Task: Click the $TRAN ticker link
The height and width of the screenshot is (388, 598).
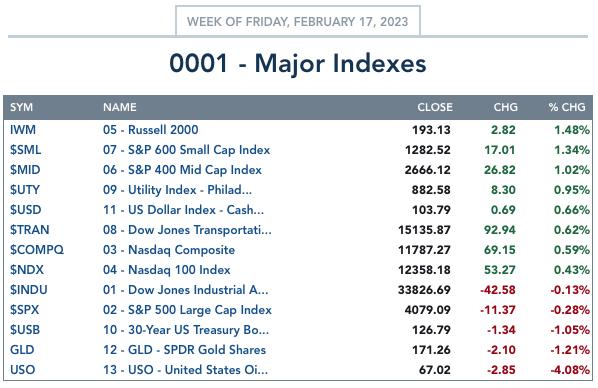Action: 30,230
